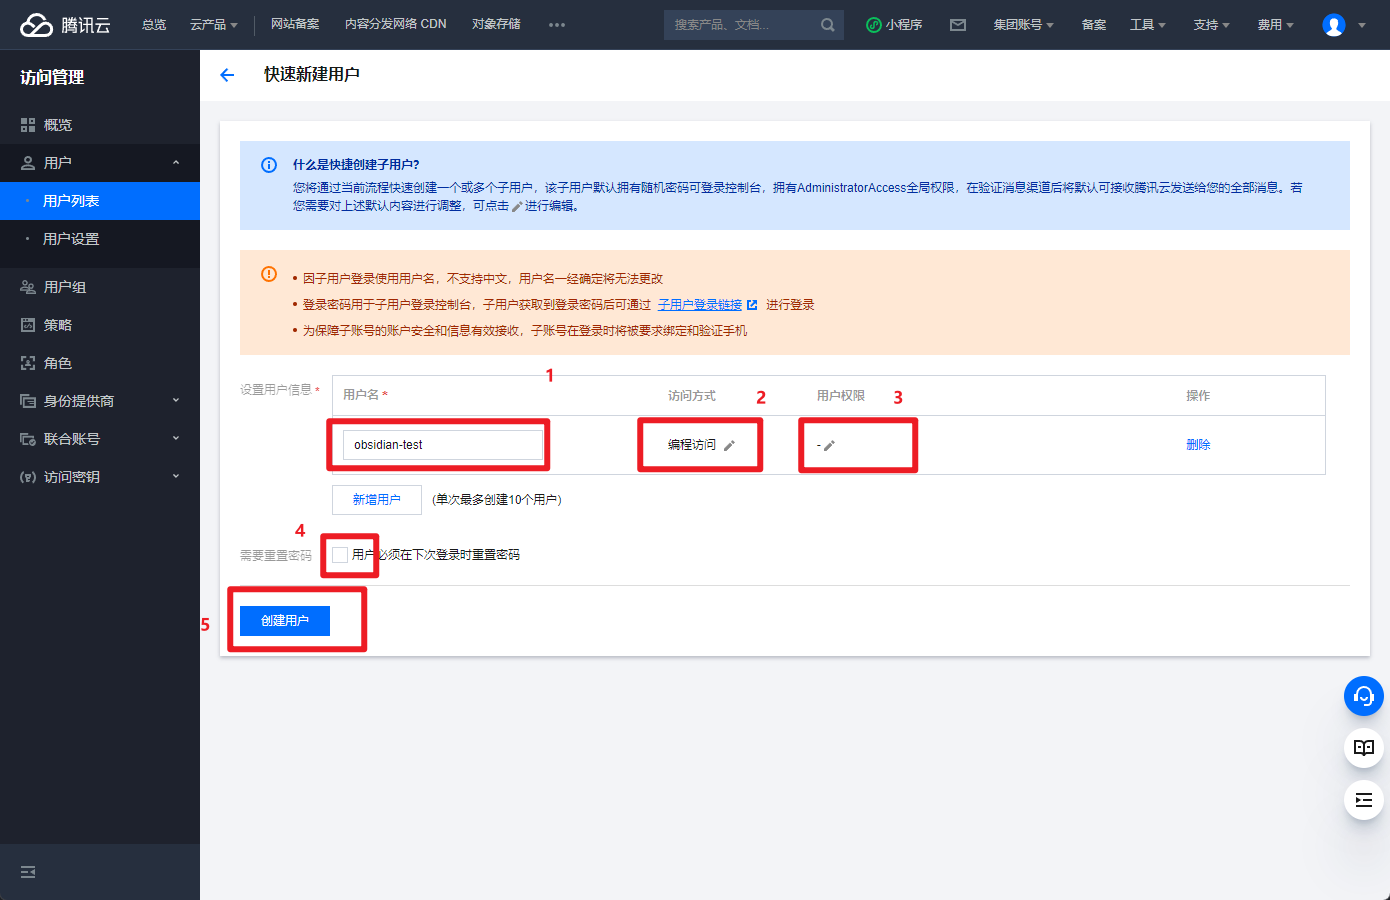Expand the 访问密钥 chevron
This screenshot has width=1390, height=900.
click(x=176, y=477)
